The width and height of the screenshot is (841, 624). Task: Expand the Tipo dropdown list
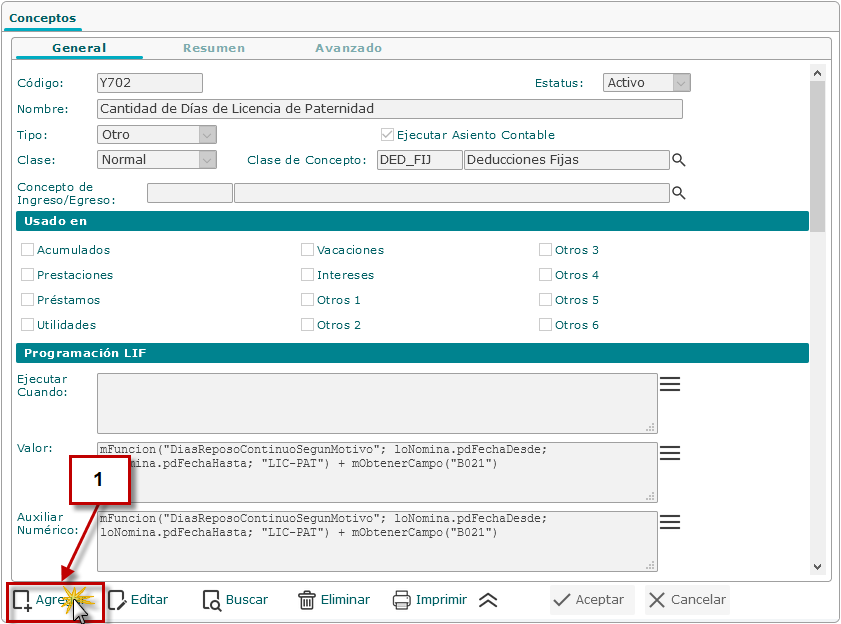coord(207,134)
